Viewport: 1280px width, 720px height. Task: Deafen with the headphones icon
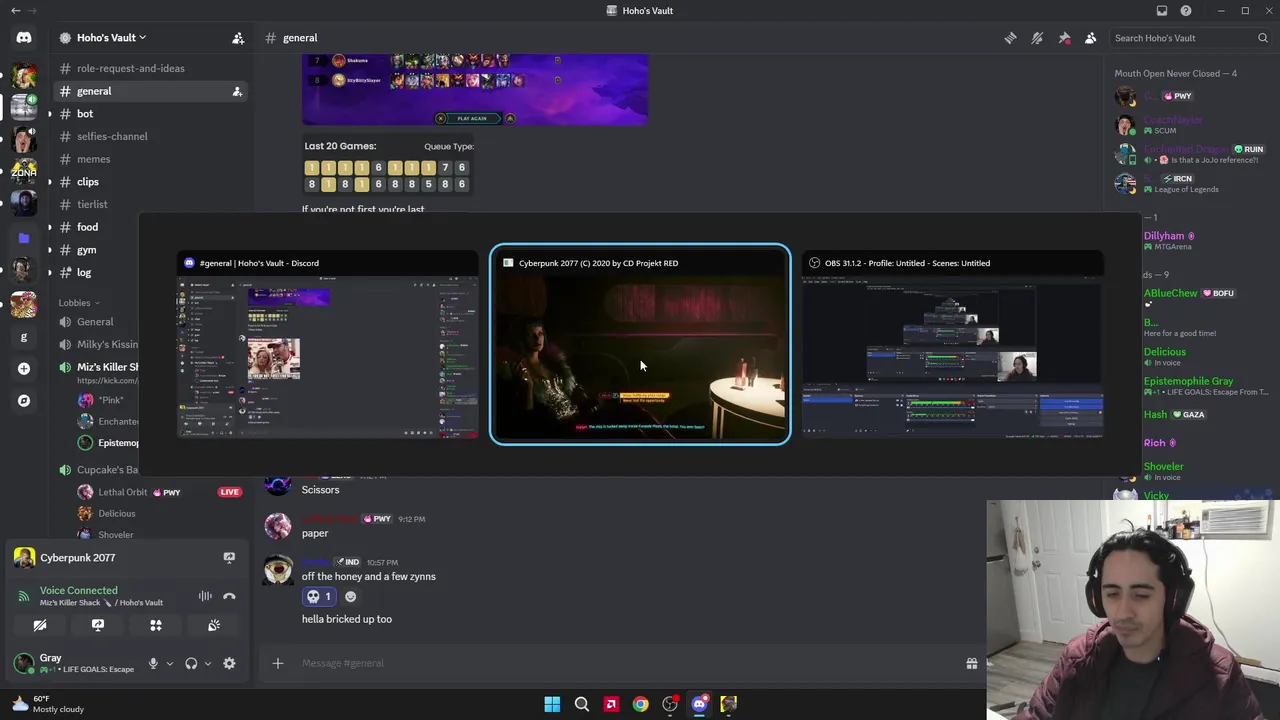pos(191,663)
